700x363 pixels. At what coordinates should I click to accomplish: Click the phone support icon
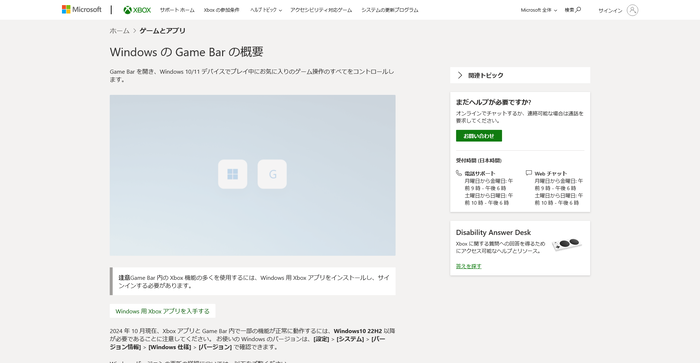(458, 173)
